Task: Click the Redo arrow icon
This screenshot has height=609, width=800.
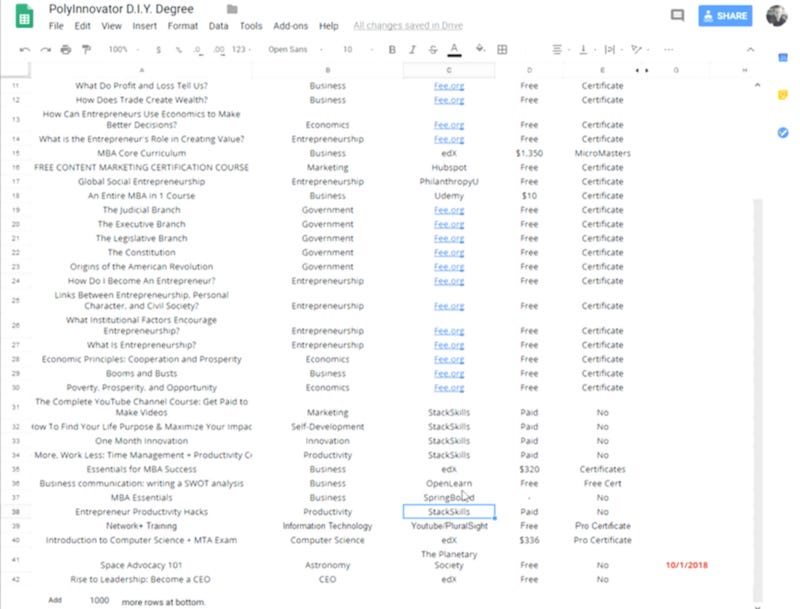Action: click(x=45, y=49)
